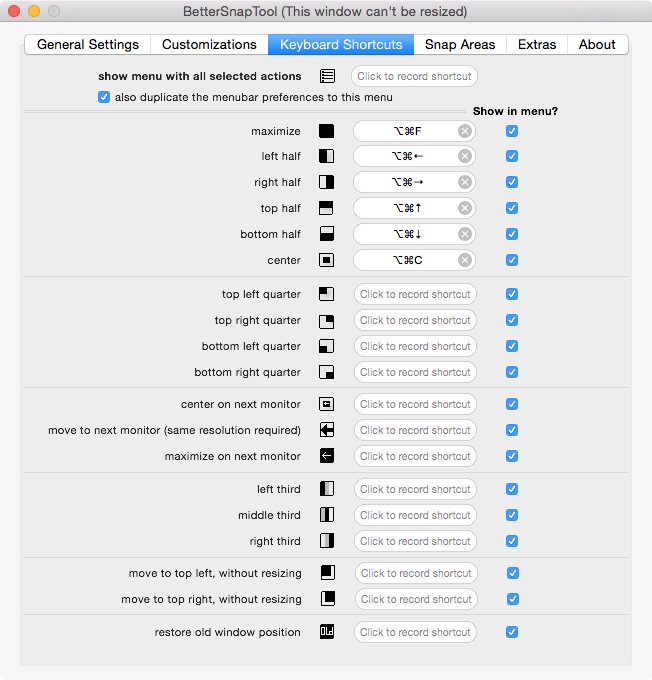652x680 pixels.
Task: Toggle Show in menu for restore old window position
Action: (512, 632)
